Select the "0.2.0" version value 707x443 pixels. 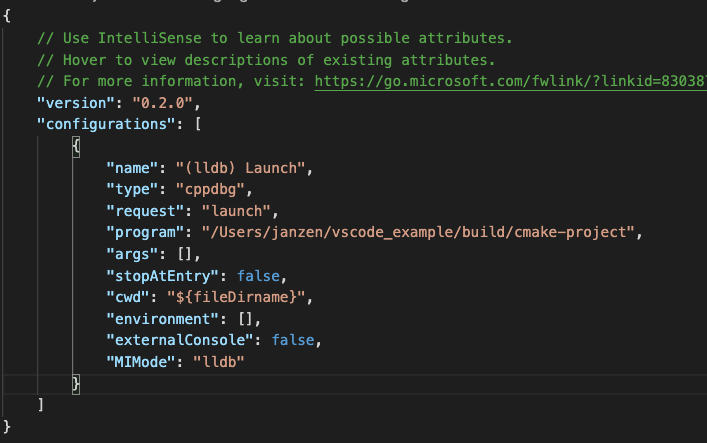pos(162,103)
